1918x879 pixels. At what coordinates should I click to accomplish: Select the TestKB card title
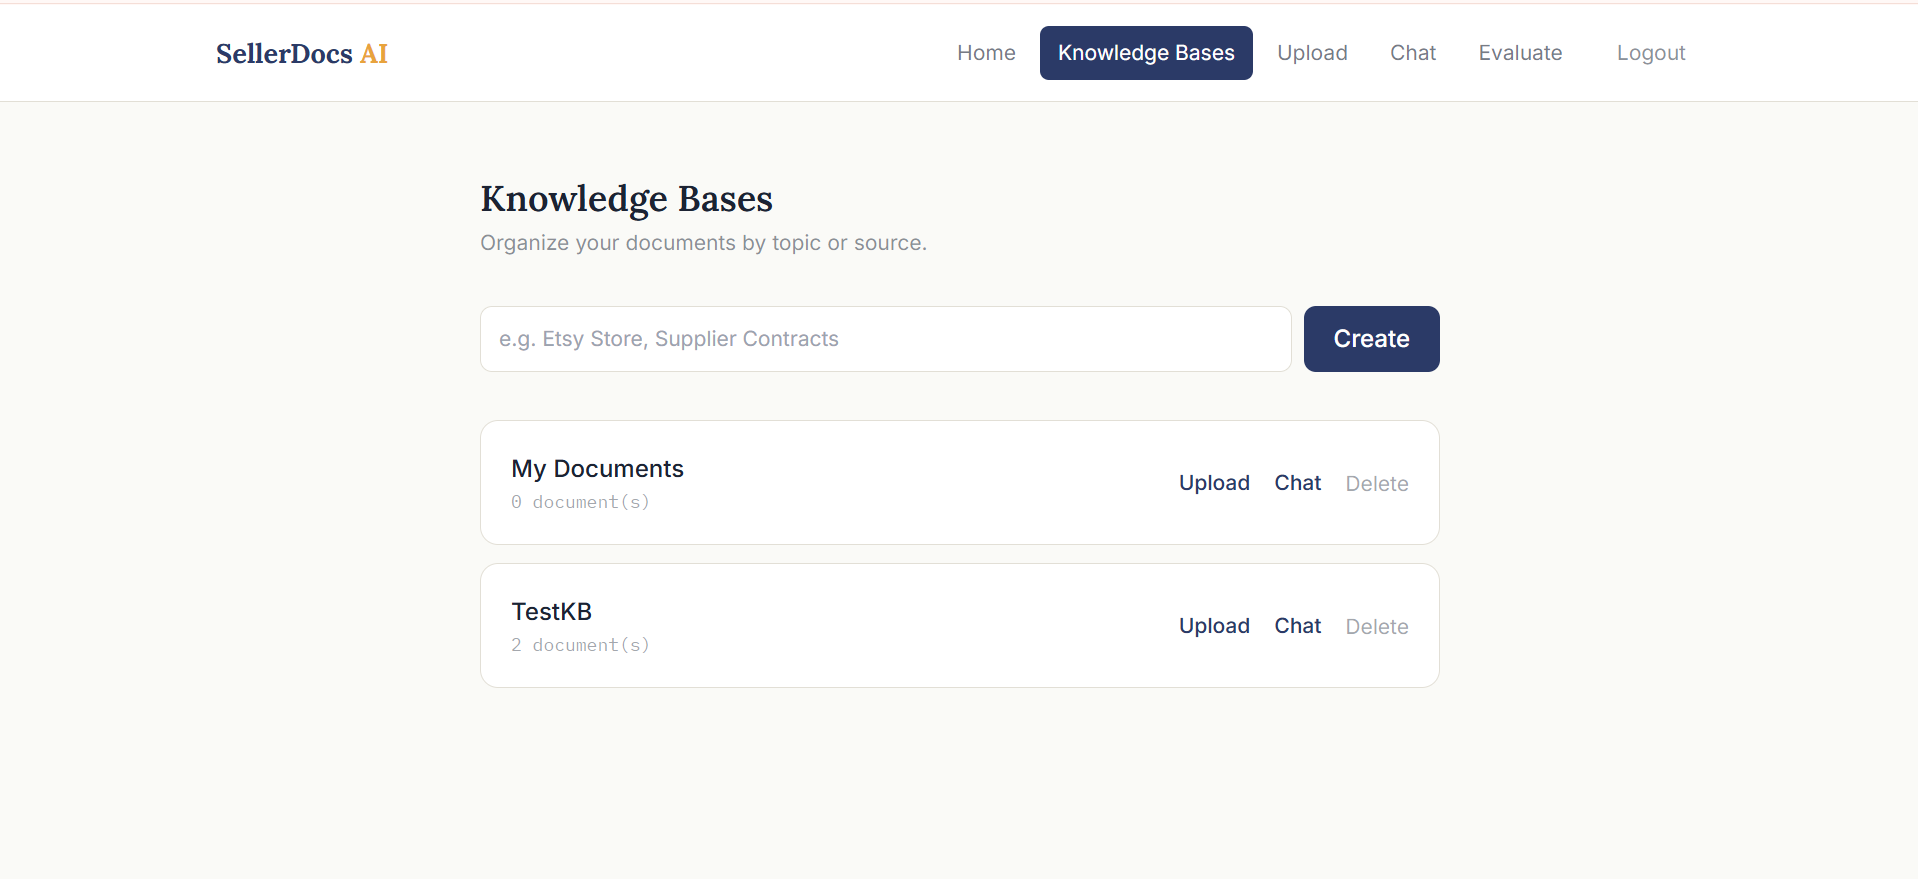[552, 612]
